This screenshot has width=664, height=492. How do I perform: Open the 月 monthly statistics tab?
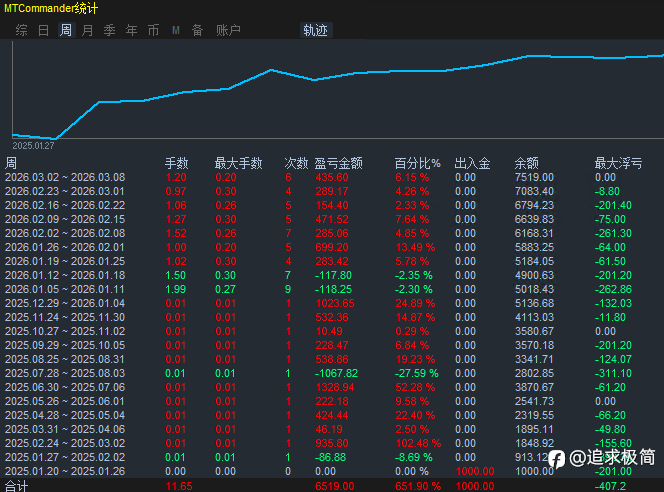pyautogui.click(x=87, y=30)
